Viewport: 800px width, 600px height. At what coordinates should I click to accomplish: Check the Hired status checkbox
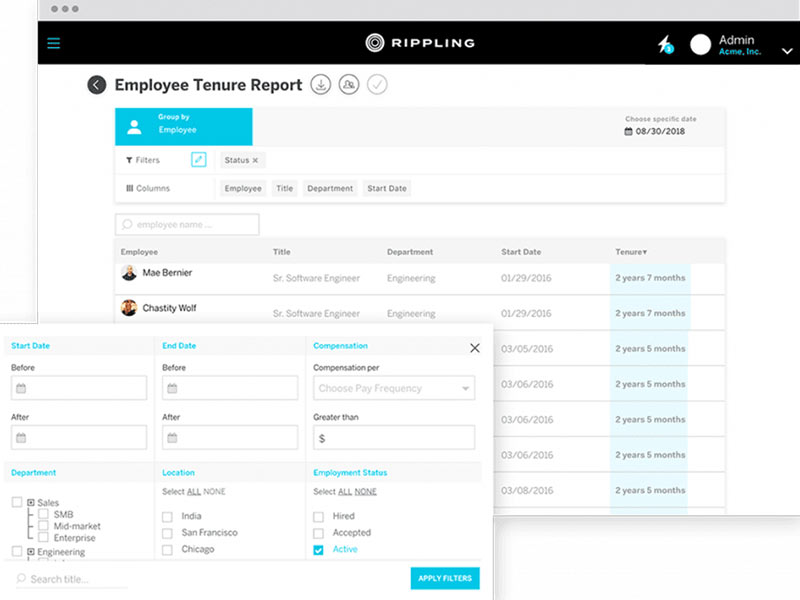click(318, 517)
